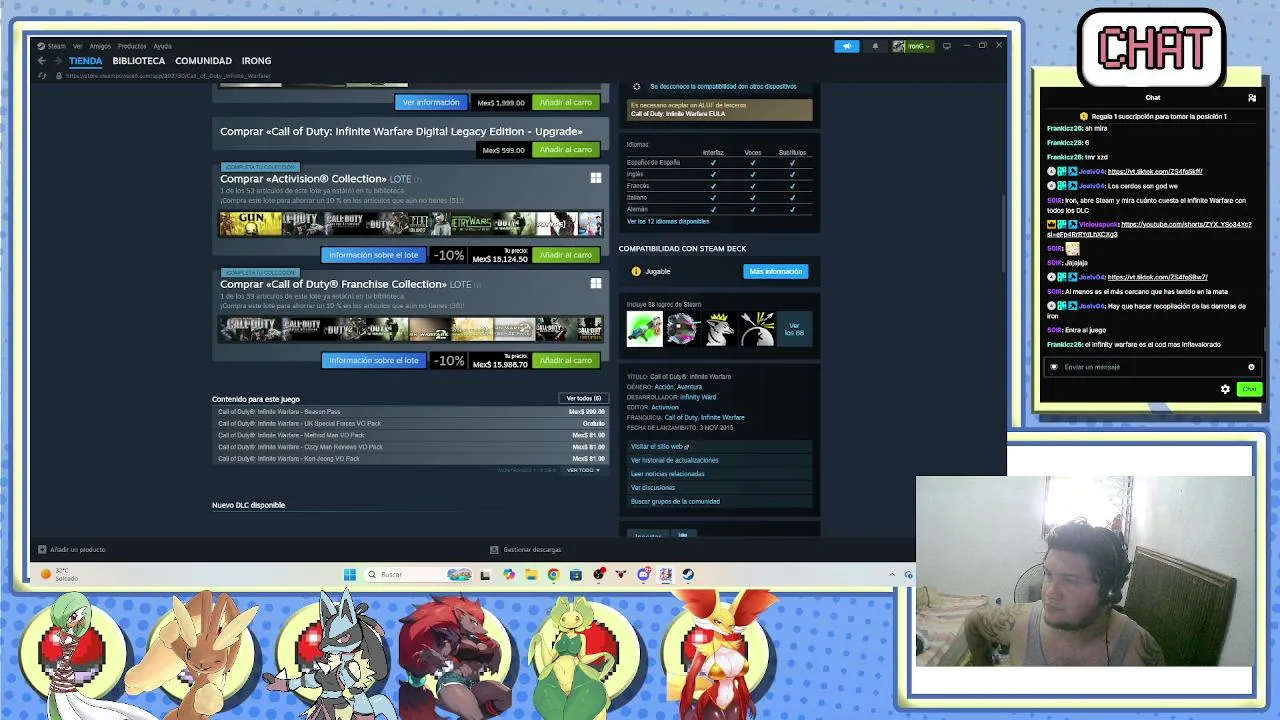Switch to the BIBLIOTECA tab
Screen dimensions: 1280x720
[x=139, y=61]
